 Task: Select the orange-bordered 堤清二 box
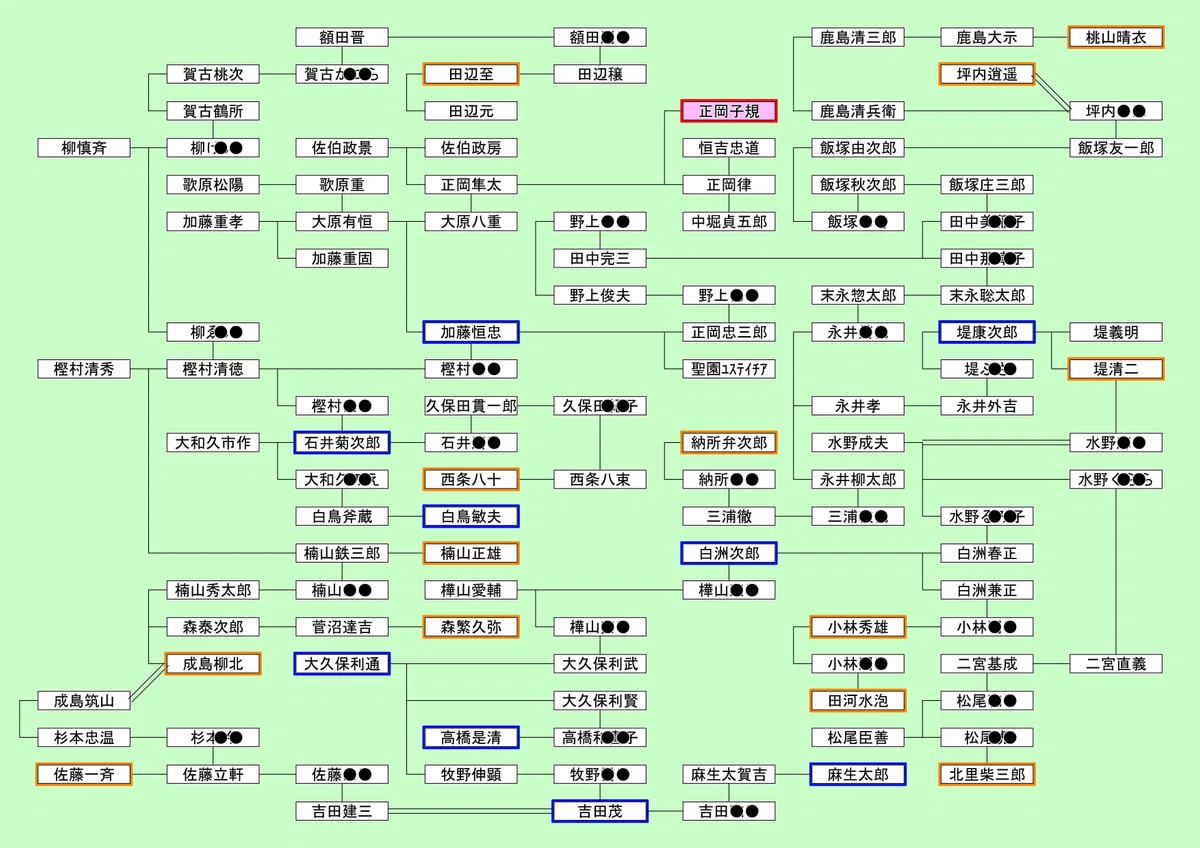click(x=1116, y=370)
